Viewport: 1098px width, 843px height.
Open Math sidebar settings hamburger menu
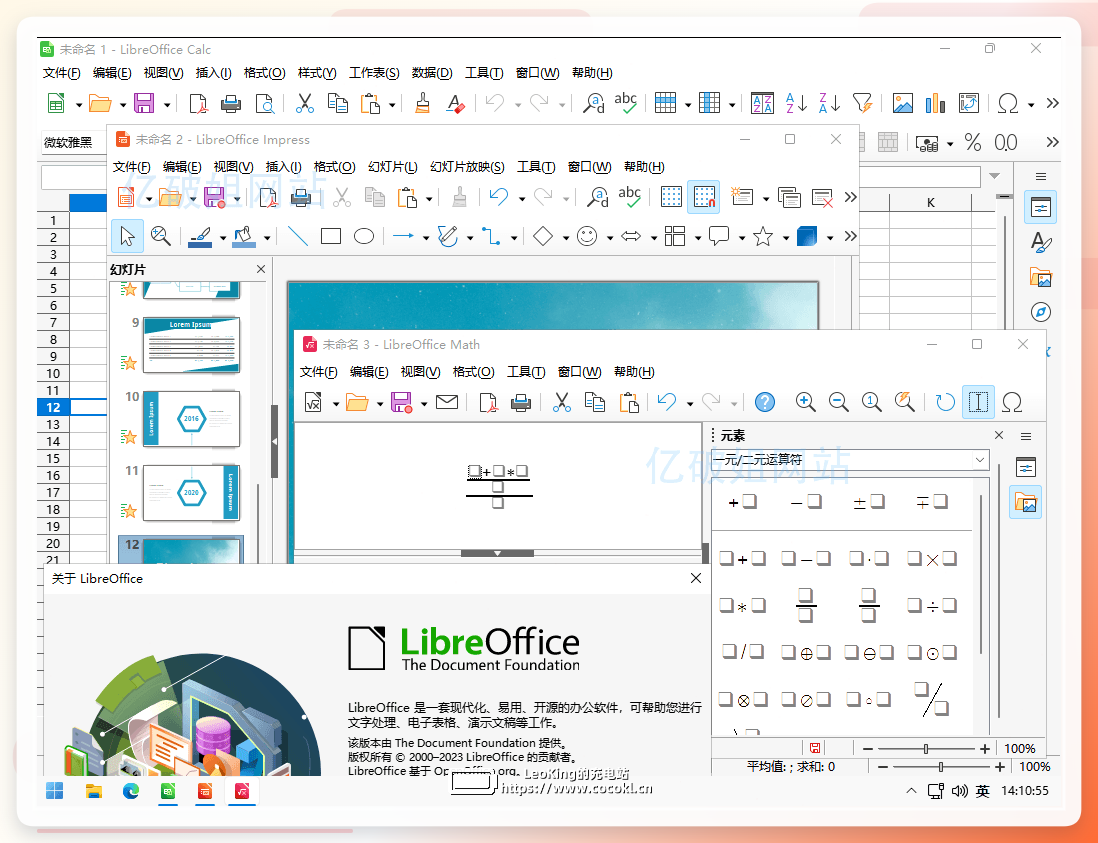coord(1026,436)
